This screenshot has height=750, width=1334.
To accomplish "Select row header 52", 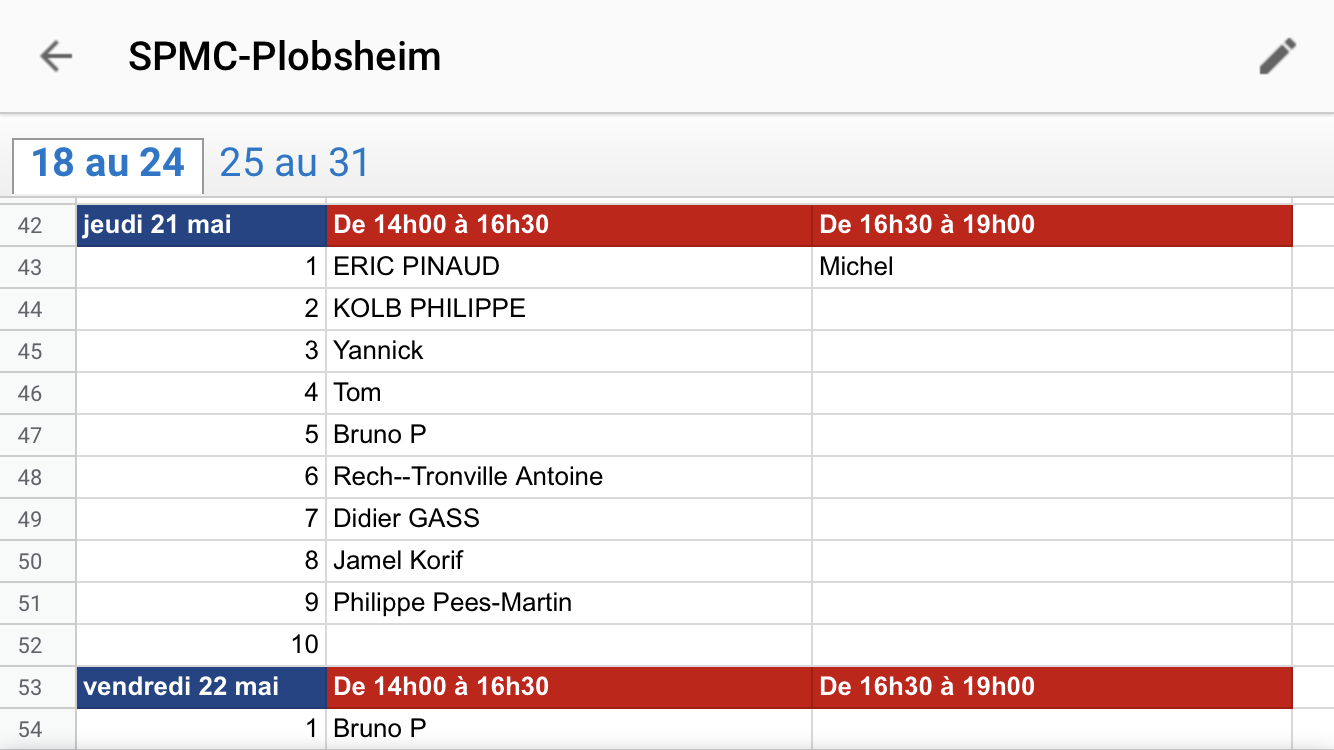I will (x=31, y=645).
